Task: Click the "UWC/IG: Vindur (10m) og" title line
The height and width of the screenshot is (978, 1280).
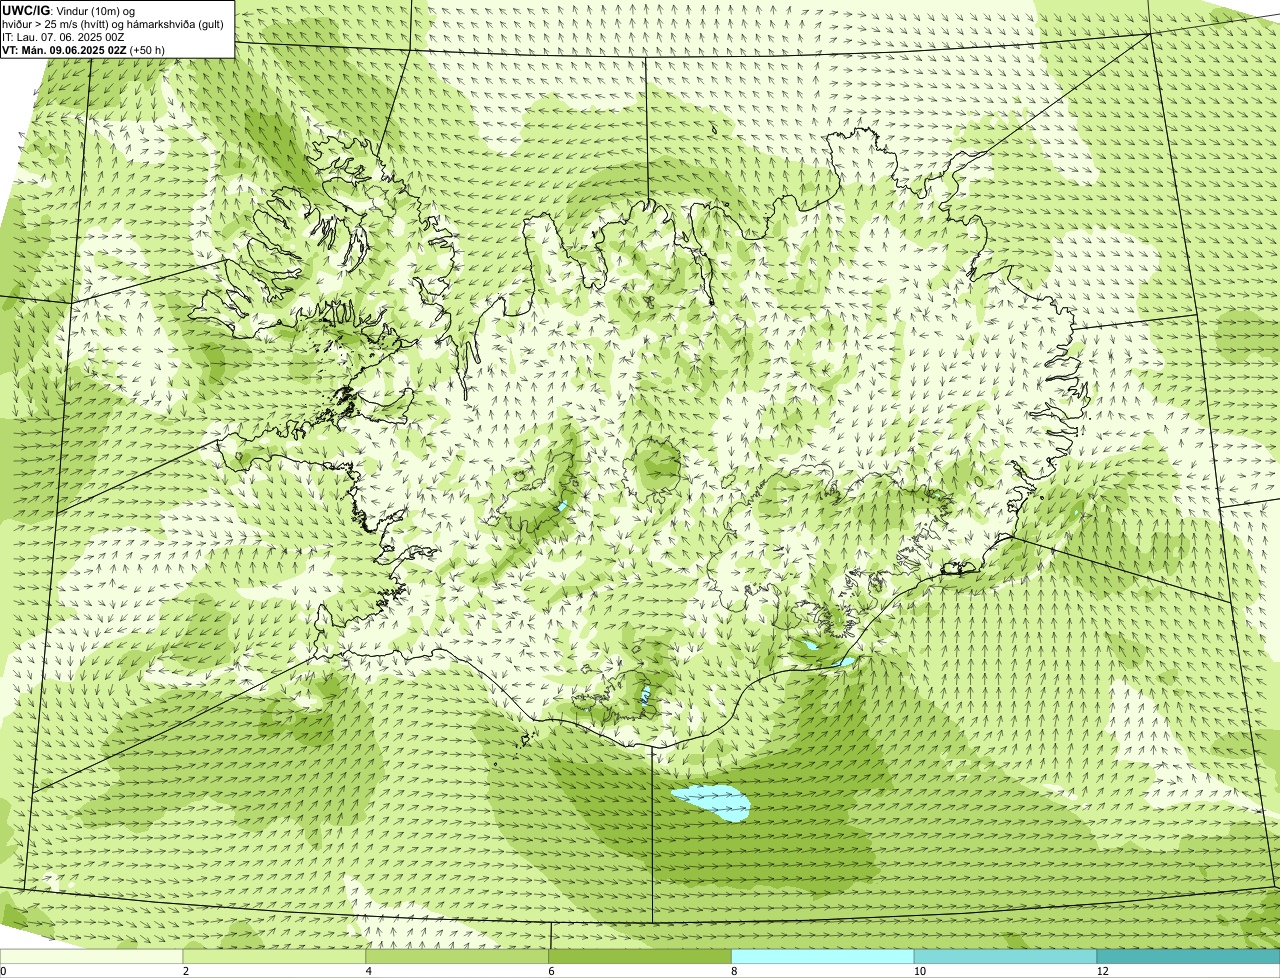Action: pos(69,11)
